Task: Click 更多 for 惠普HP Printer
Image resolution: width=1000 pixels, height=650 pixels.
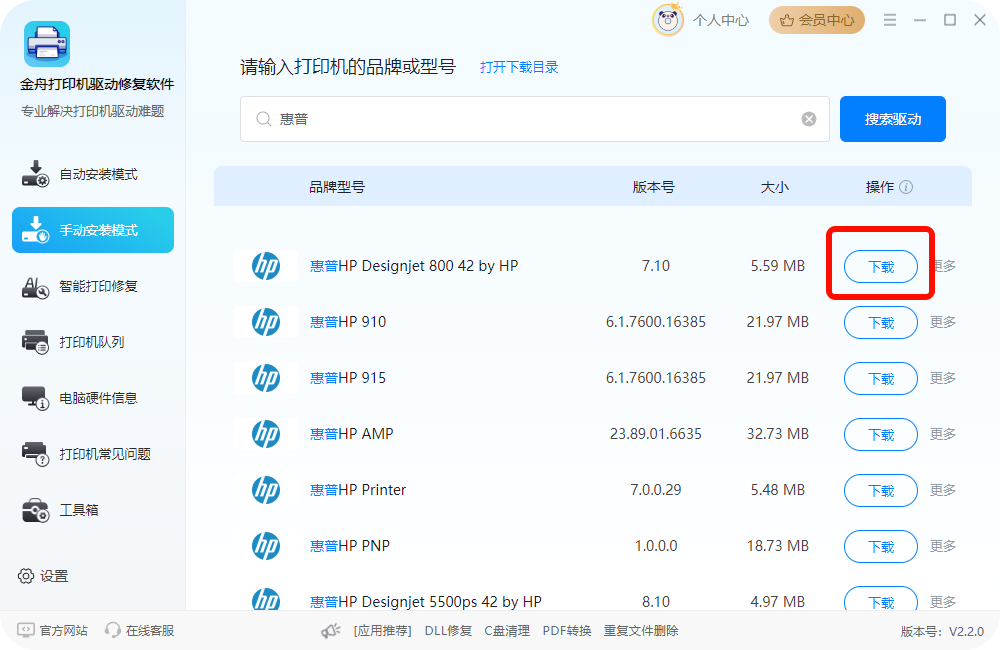Action: click(x=943, y=490)
